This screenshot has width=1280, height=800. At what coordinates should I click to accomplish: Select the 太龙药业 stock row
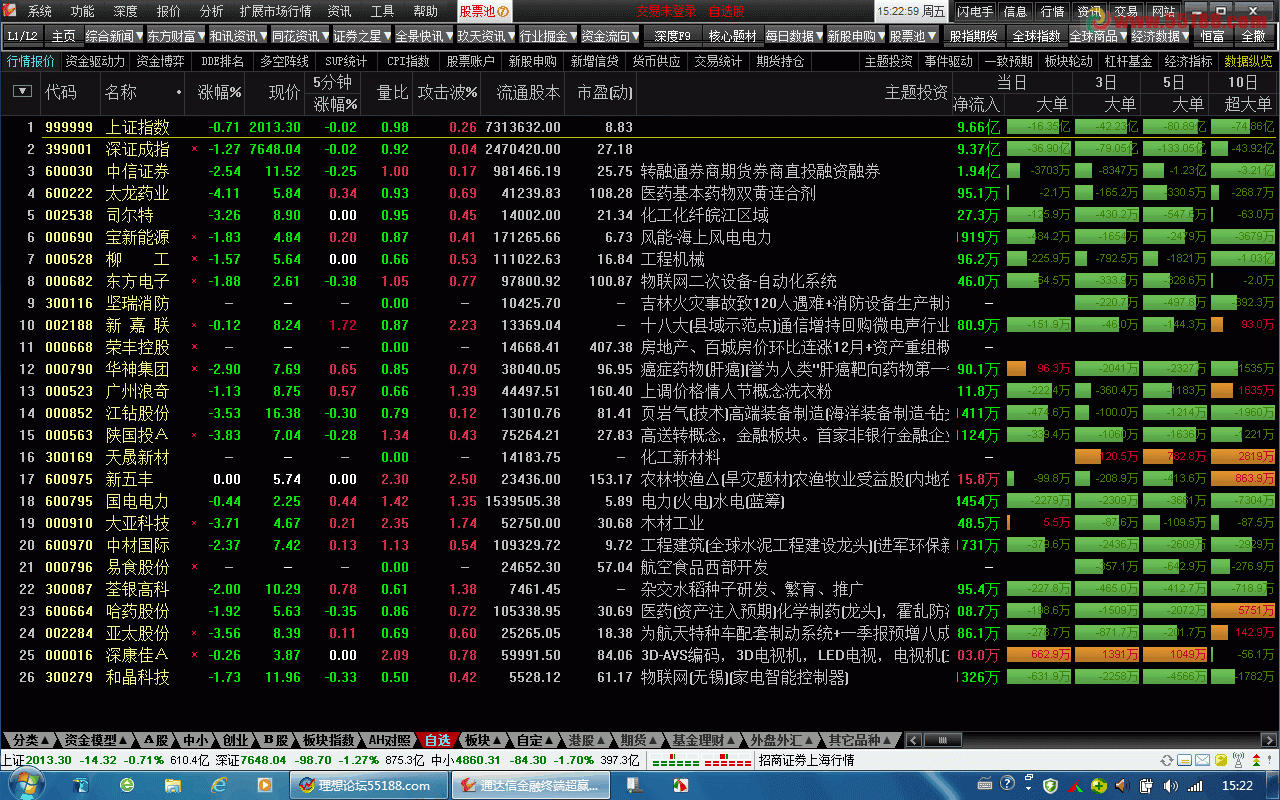[640, 193]
